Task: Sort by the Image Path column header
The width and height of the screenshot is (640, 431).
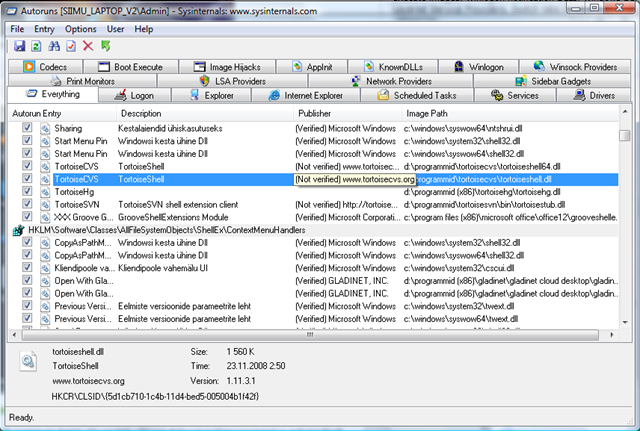Action: 510,113
